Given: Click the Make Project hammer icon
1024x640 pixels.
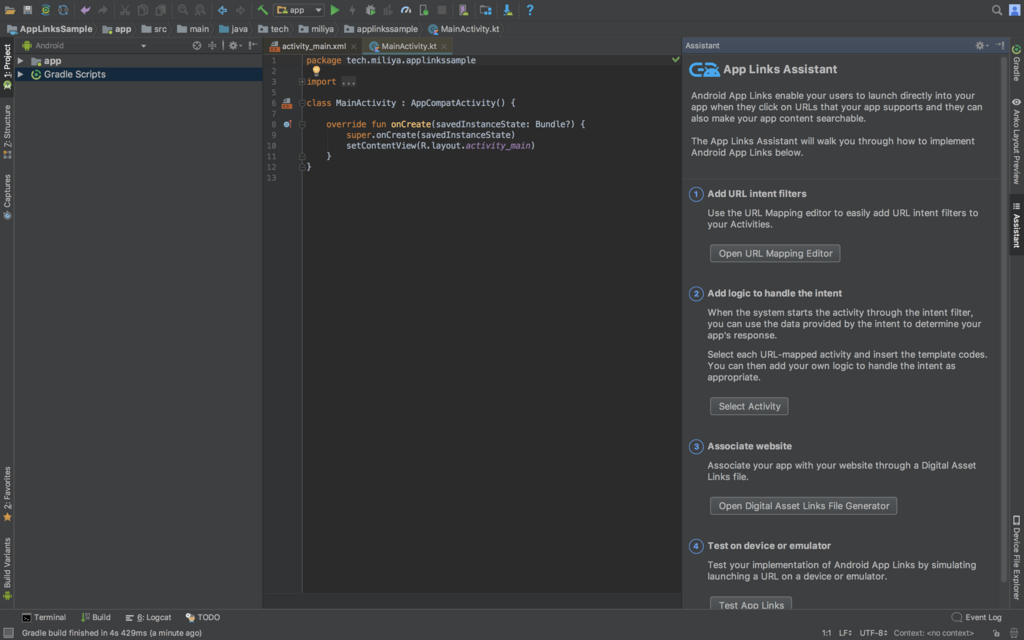Looking at the screenshot, I should point(263,10).
